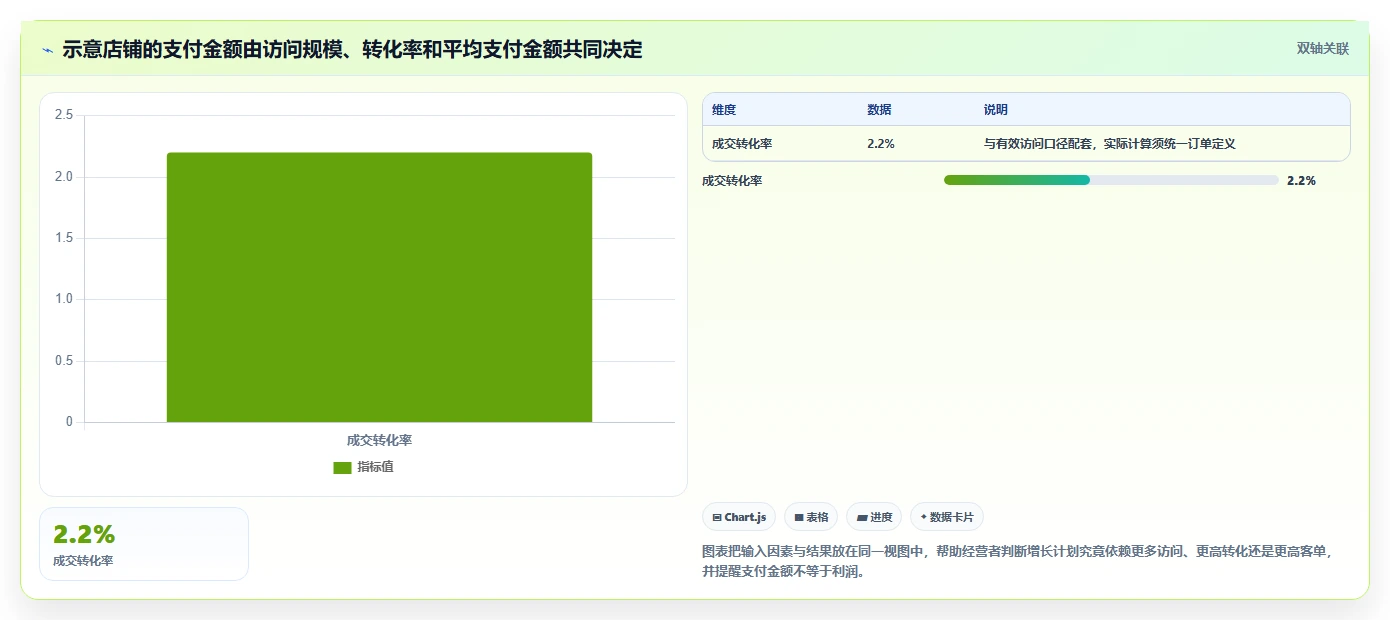Click the lightning icon beside the title

[x=47, y=49]
